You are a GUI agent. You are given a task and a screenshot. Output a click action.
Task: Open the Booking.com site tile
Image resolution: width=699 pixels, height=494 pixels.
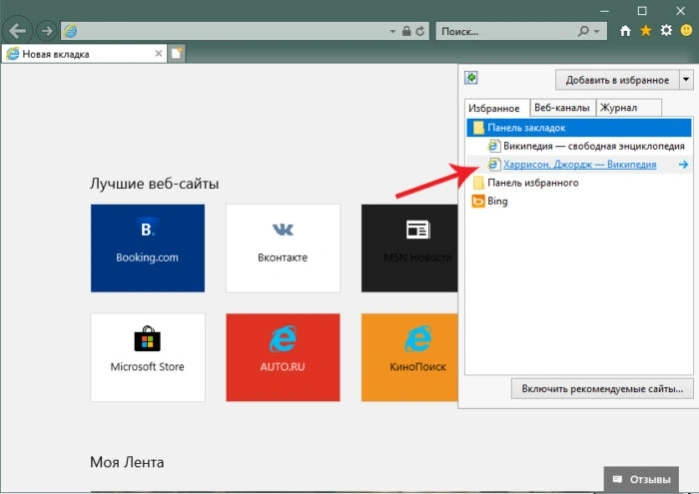[x=148, y=248]
